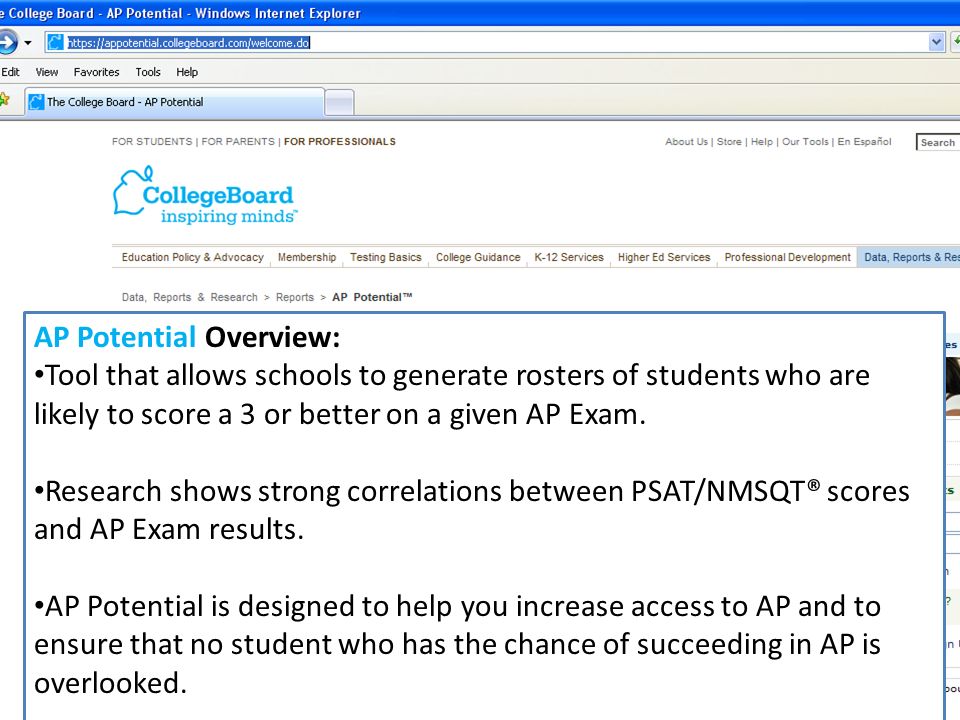Viewport: 960px width, 720px height.
Task: Select the address bar URL field
Action: click(496, 42)
